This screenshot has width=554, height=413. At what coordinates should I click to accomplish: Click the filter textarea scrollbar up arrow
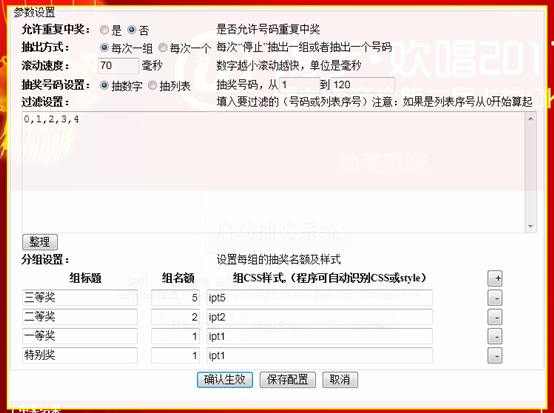pyautogui.click(x=530, y=119)
